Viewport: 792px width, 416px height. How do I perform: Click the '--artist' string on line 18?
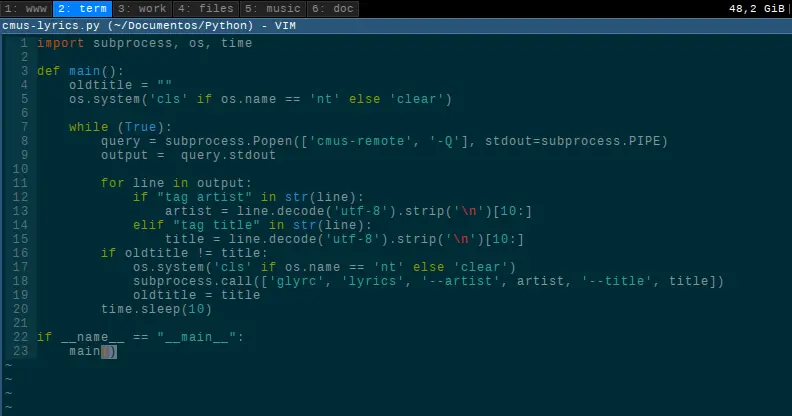pos(462,281)
